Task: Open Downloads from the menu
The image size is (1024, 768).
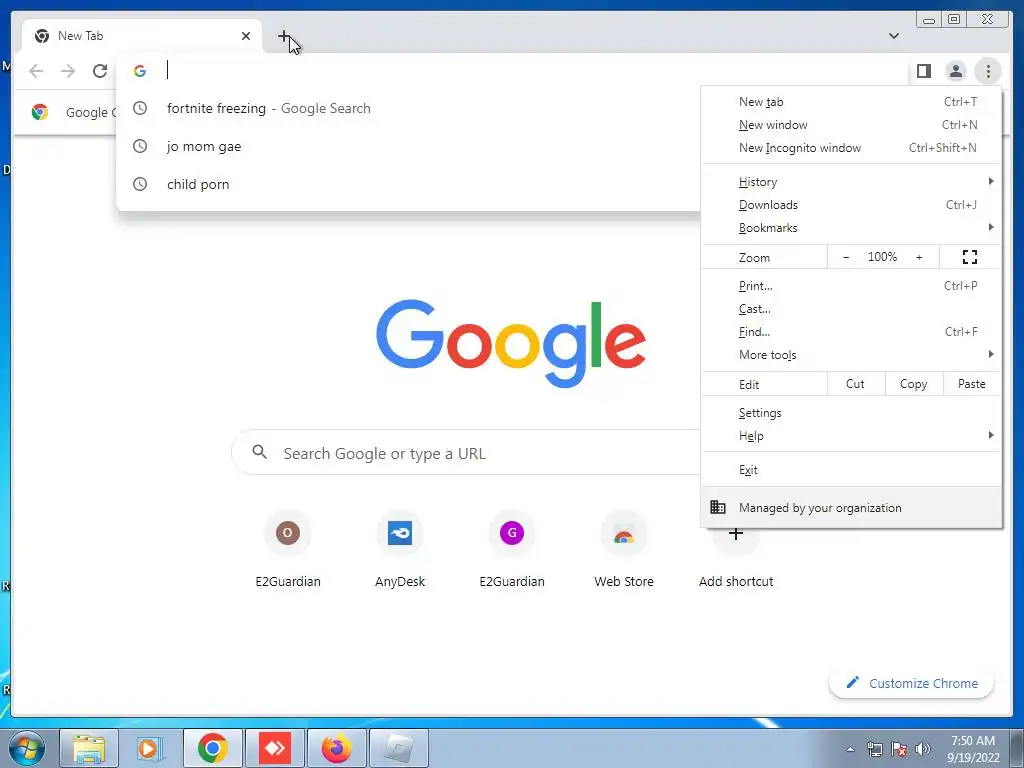Action: (x=852, y=204)
